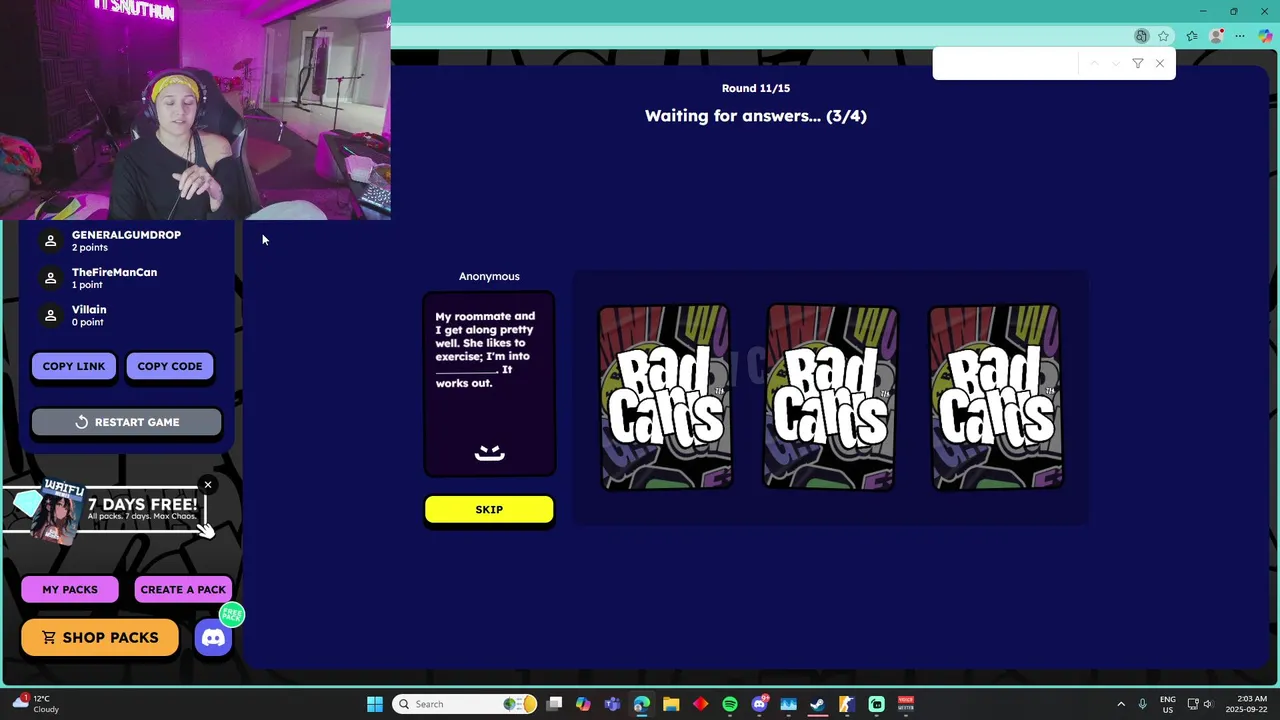Screen dimensions: 1280x720
Task: Open Steam from the taskbar
Action: (817, 704)
